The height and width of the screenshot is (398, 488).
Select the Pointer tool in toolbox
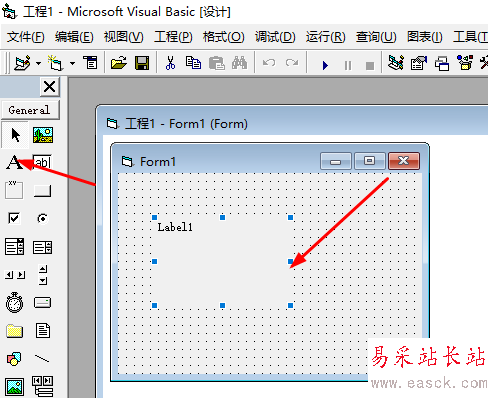(x=15, y=135)
